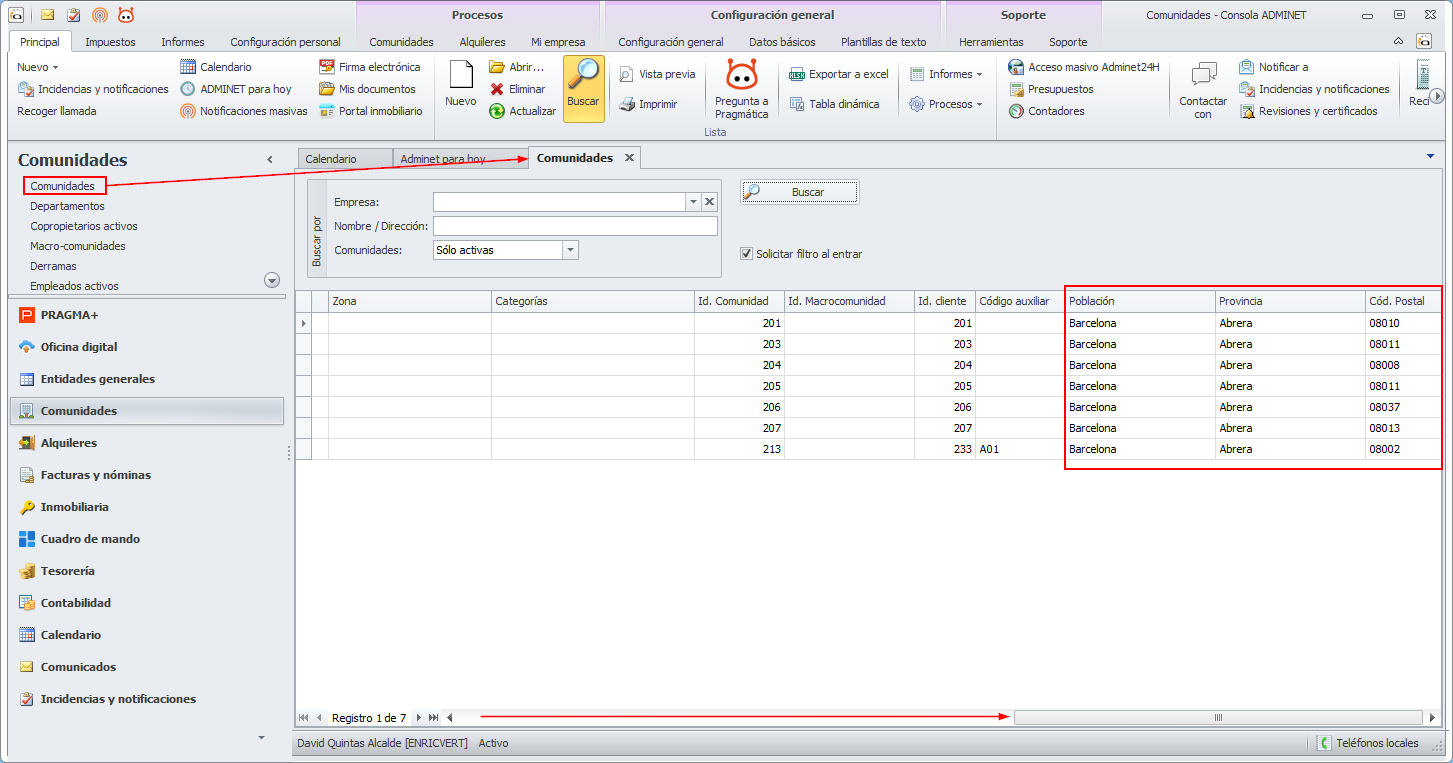
Task: Click the Imprimir printer icon
Action: point(627,104)
